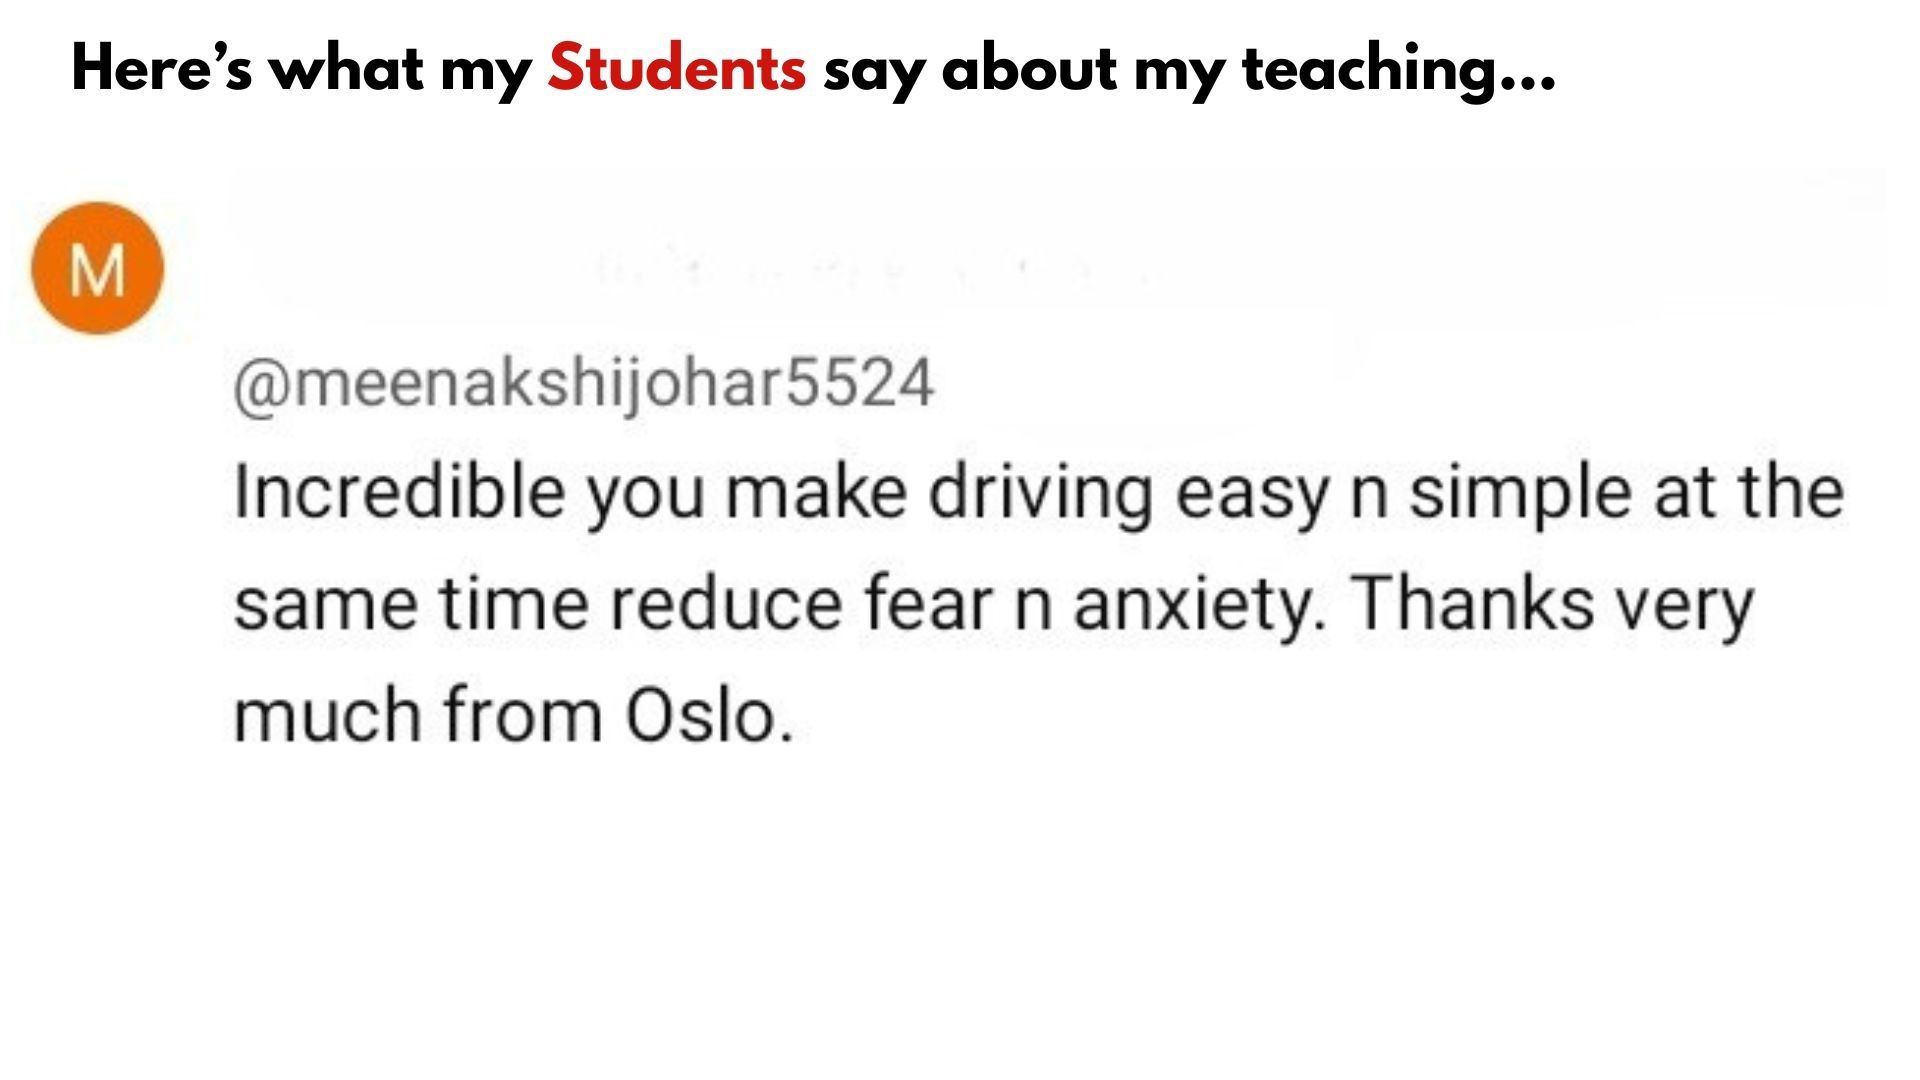The width and height of the screenshot is (1920, 1080).
Task: Open the @meenakshijohar5524 username link
Action: coord(583,385)
